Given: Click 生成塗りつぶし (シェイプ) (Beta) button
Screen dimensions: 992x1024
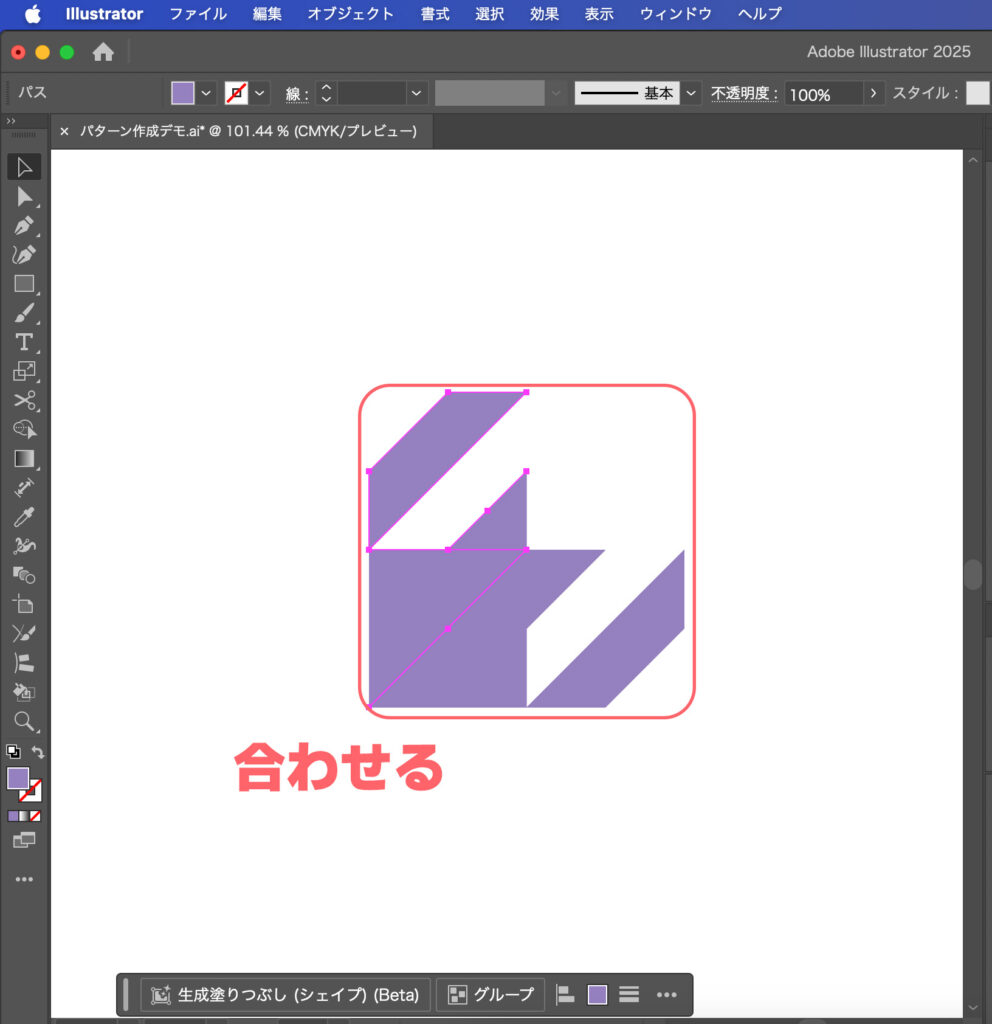Looking at the screenshot, I should 286,995.
